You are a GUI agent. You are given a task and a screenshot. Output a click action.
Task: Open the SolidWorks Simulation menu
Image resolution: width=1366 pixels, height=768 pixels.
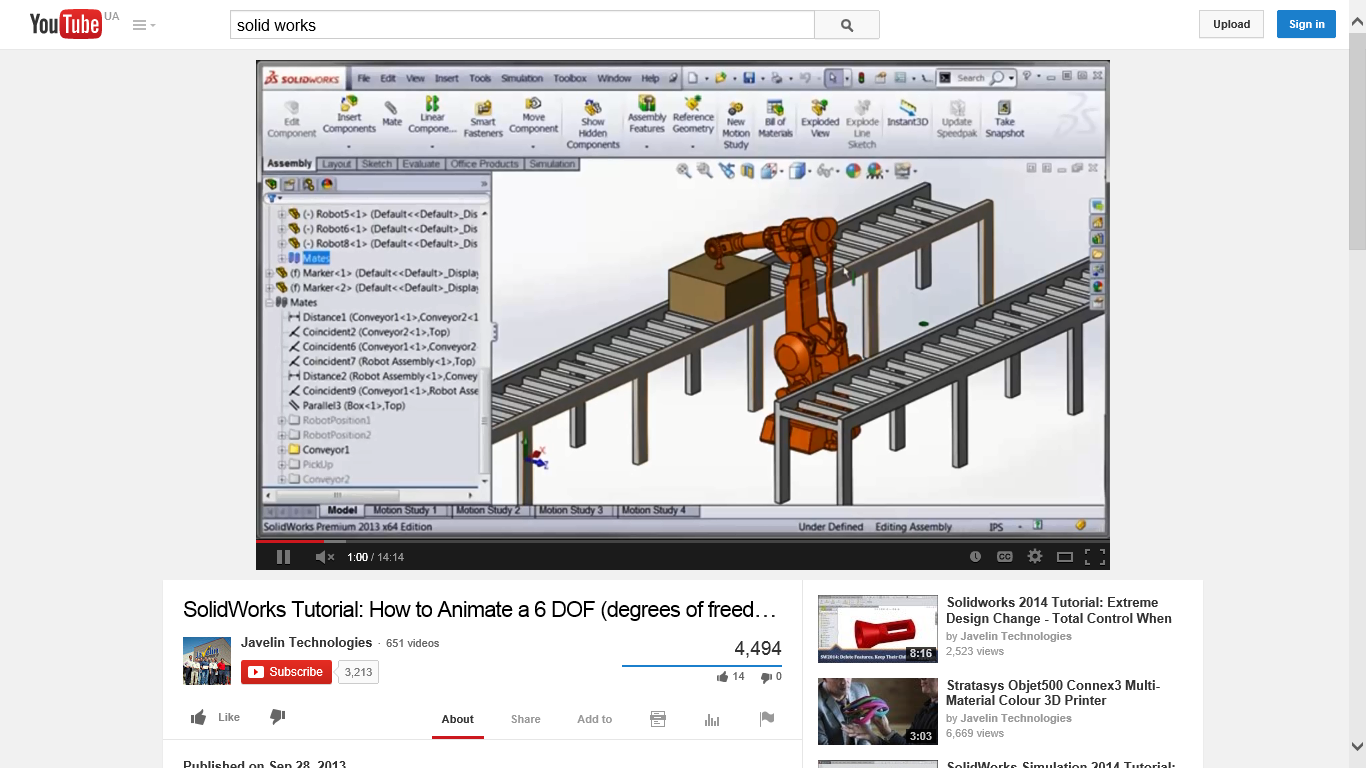tap(522, 78)
